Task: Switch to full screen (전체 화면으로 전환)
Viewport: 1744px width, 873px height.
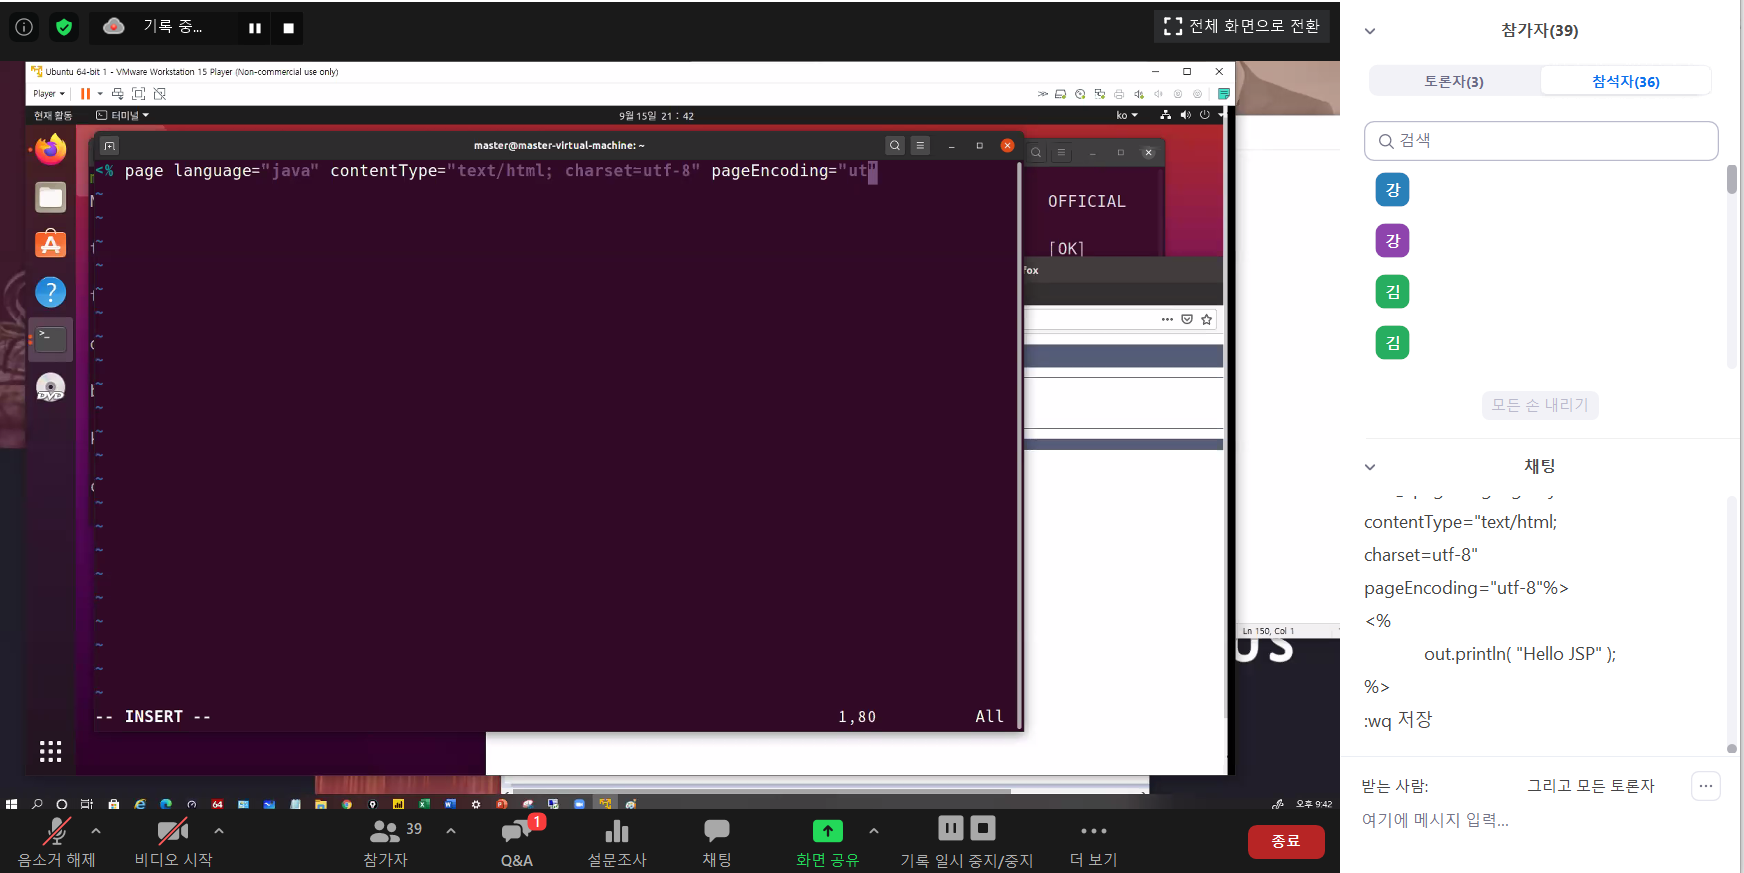Action: coord(1242,26)
